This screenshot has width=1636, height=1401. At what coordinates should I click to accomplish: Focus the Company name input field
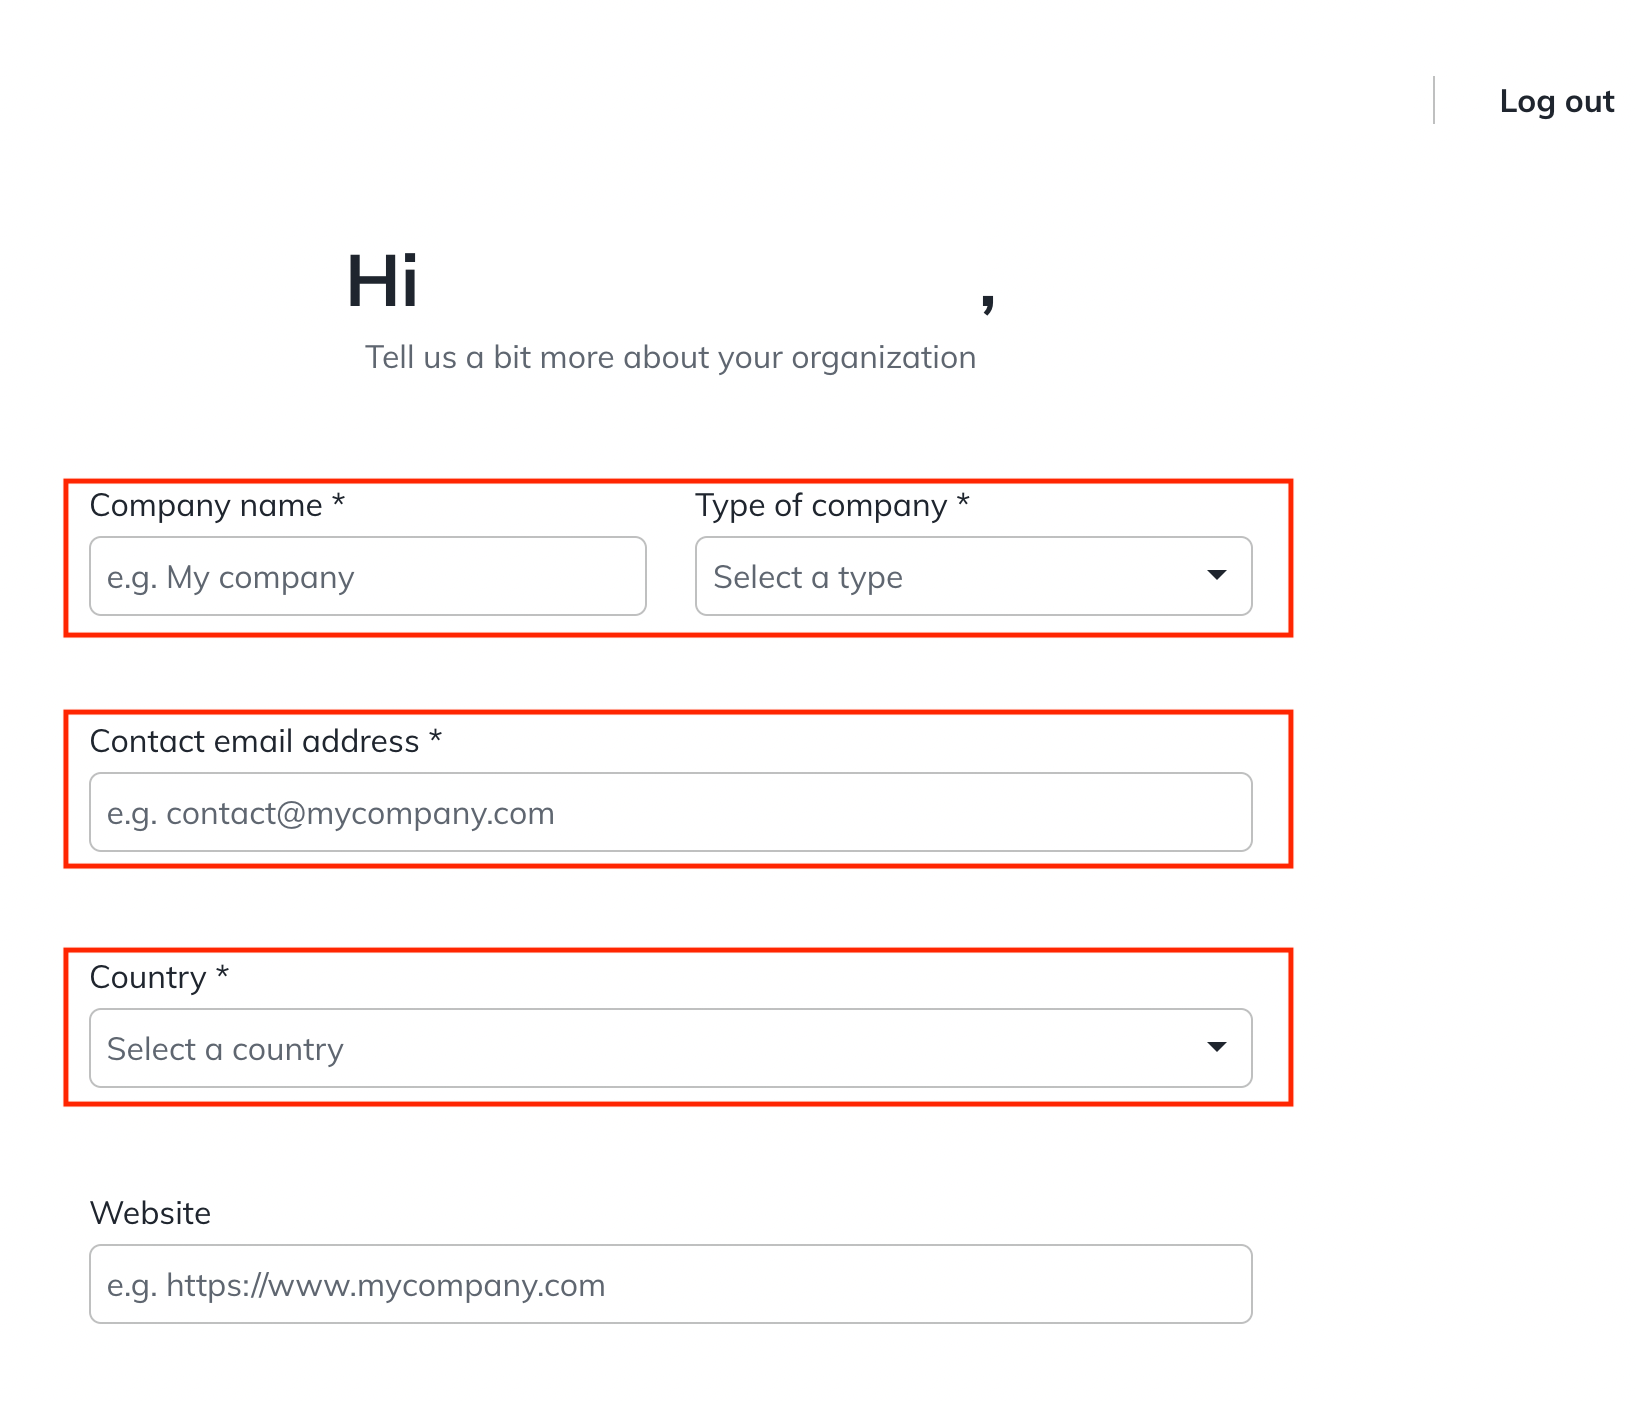(x=368, y=576)
